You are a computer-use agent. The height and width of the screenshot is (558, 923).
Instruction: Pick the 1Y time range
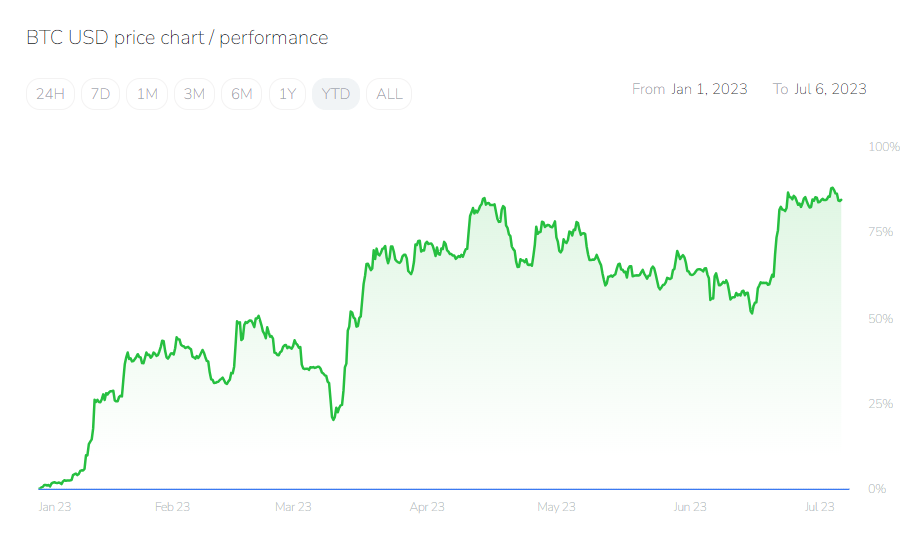point(288,94)
